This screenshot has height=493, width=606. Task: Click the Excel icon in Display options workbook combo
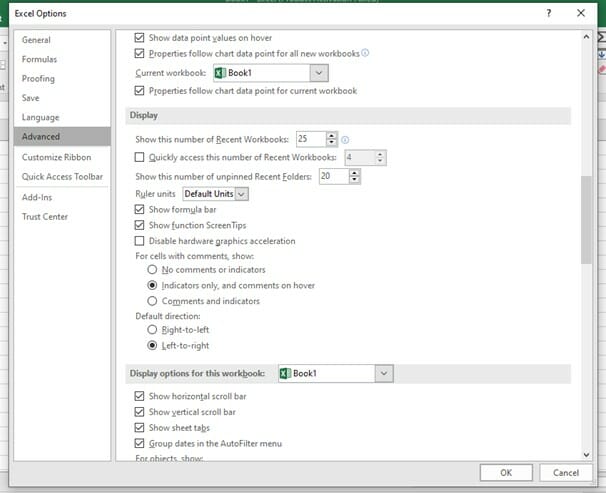[285, 374]
